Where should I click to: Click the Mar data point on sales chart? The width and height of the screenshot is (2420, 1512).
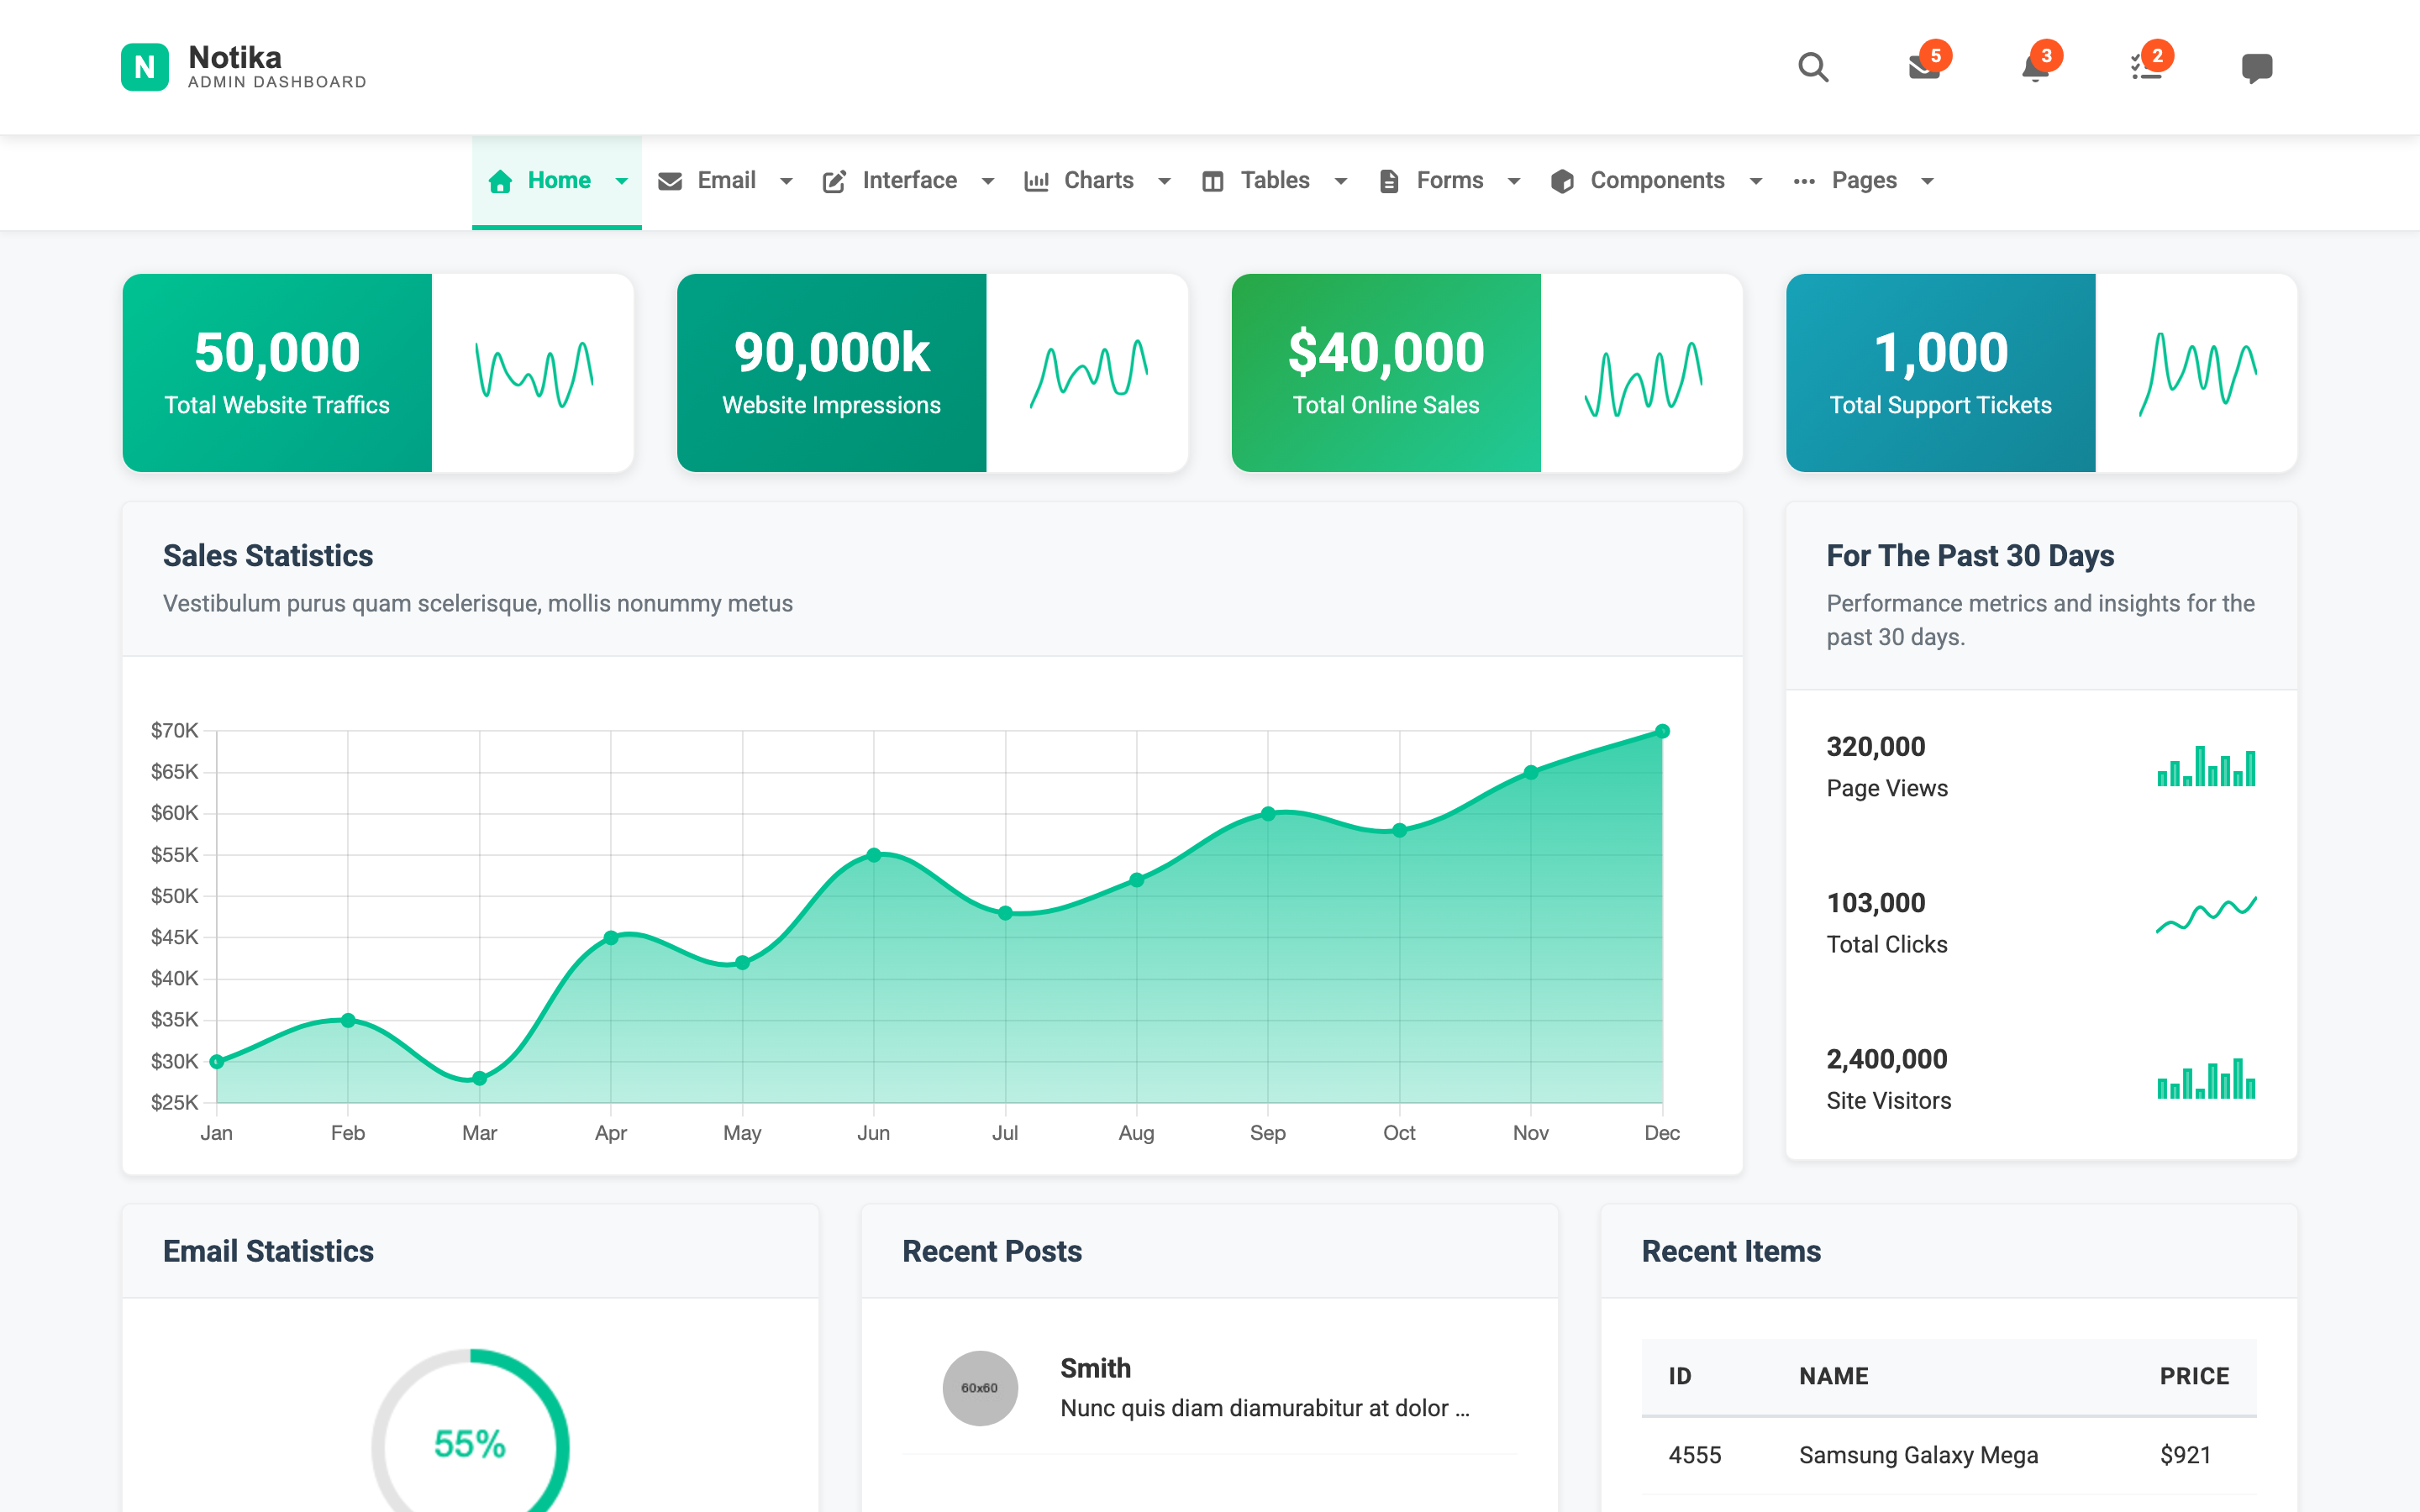pos(479,1078)
